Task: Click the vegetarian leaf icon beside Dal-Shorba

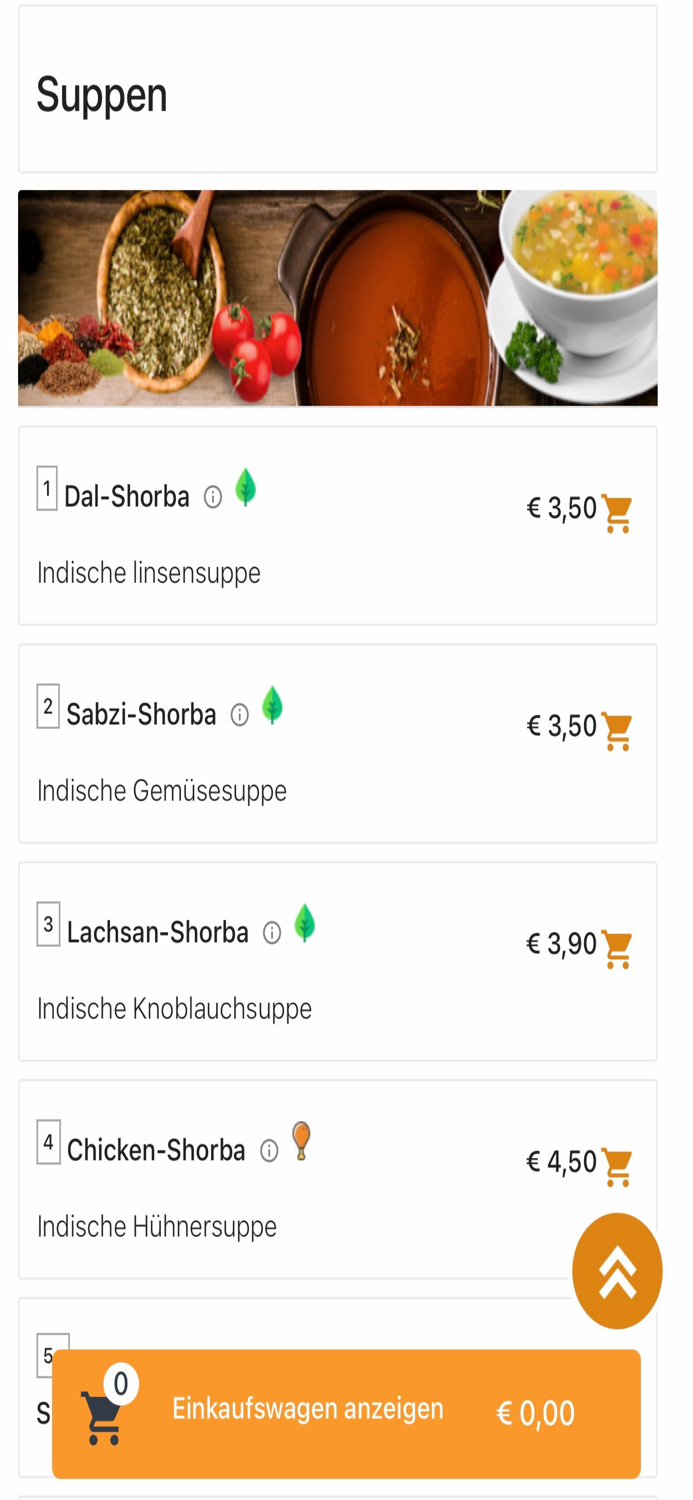Action: coord(245,488)
